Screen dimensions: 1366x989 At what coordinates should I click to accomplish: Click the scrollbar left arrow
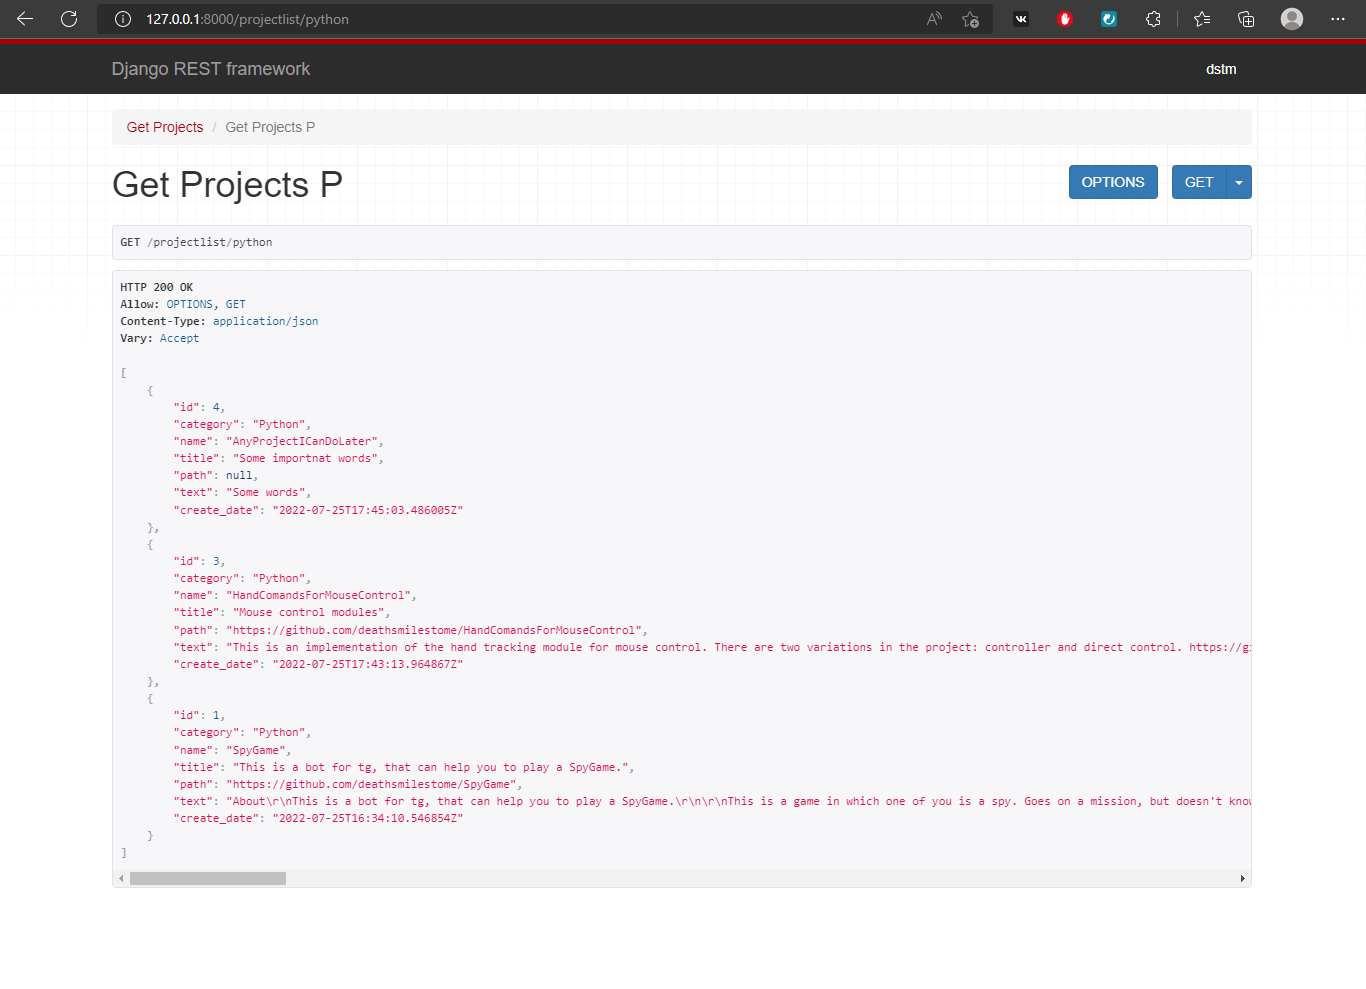121,878
